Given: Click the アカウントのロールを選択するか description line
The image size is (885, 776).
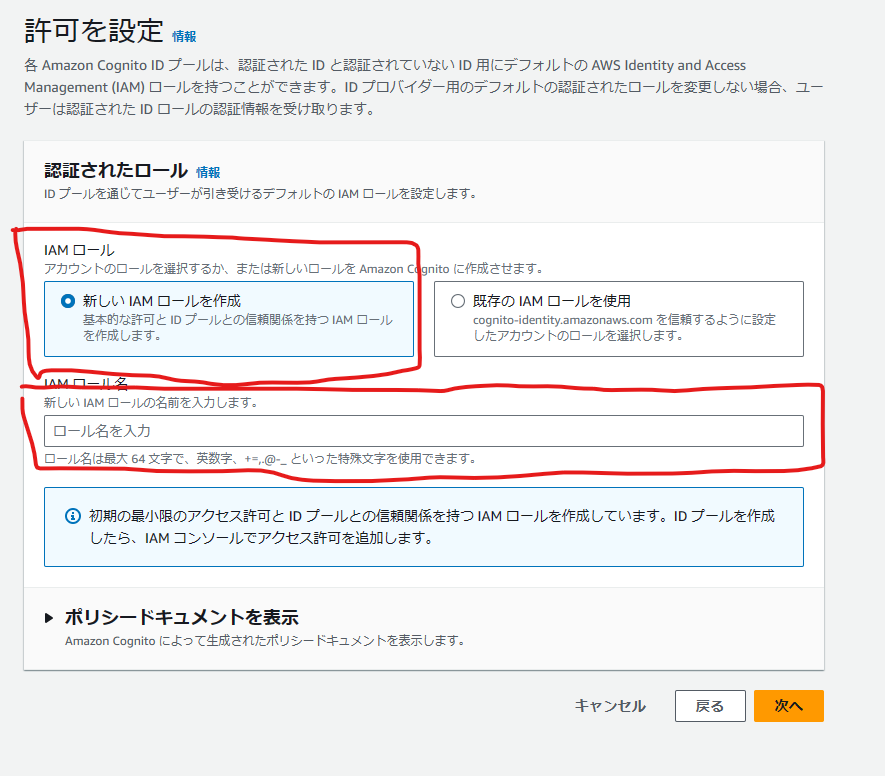Looking at the screenshot, I should coord(293,269).
